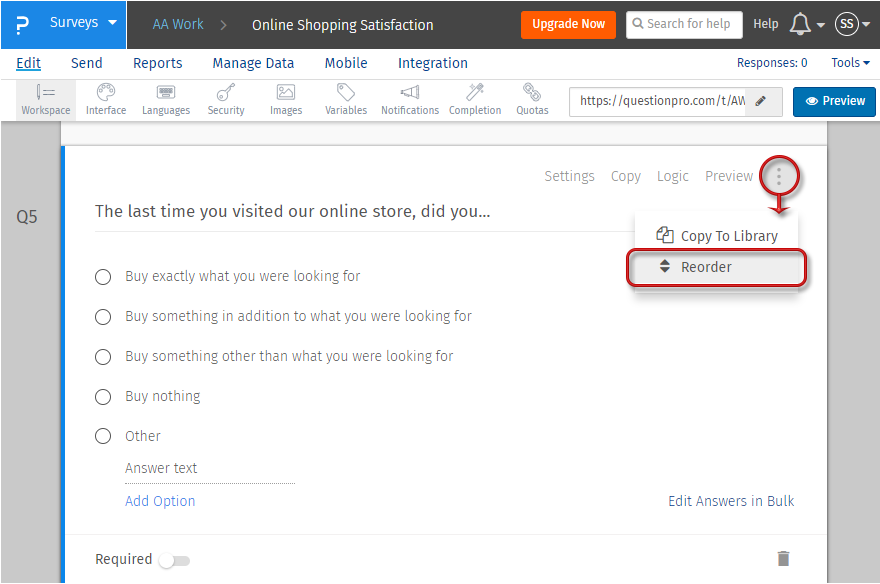Viewport: 880px width, 584px height.
Task: Select "Buy exactly what you were looking for"
Action: [103, 277]
